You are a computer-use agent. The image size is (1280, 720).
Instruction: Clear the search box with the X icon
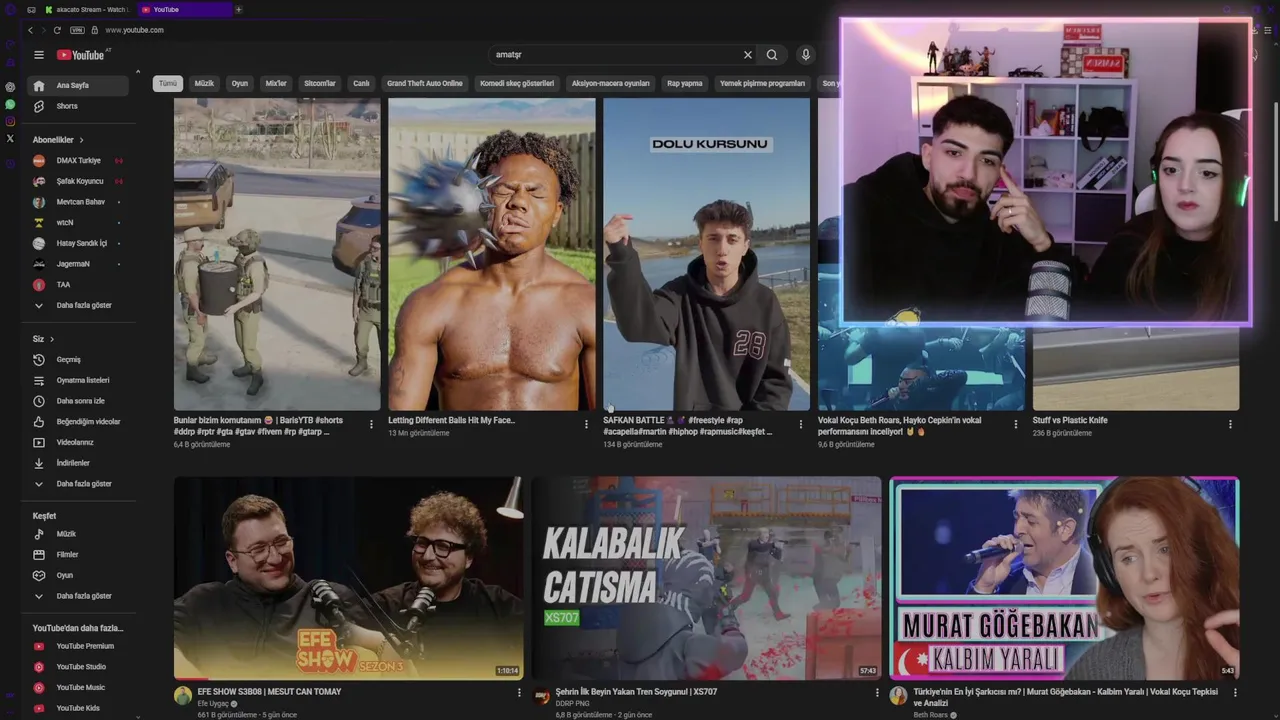pyautogui.click(x=747, y=55)
